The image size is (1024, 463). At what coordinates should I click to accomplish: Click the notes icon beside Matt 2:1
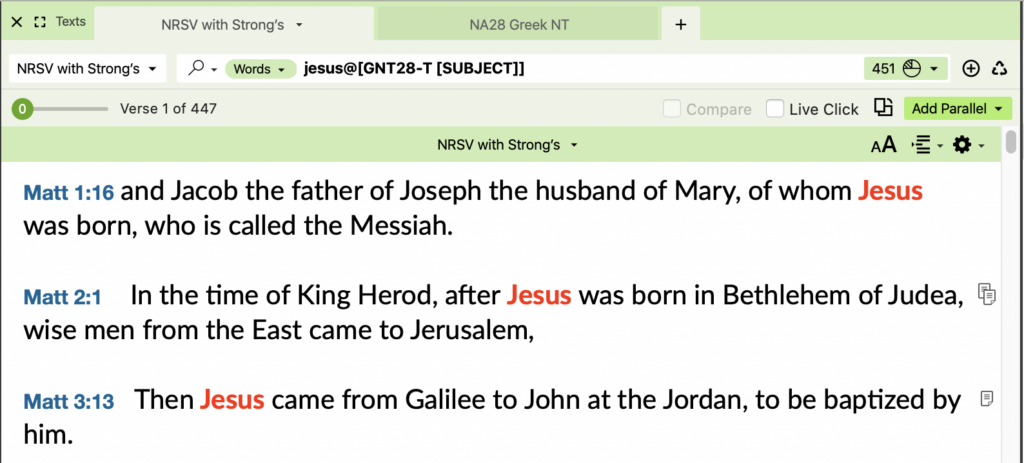coord(987,294)
